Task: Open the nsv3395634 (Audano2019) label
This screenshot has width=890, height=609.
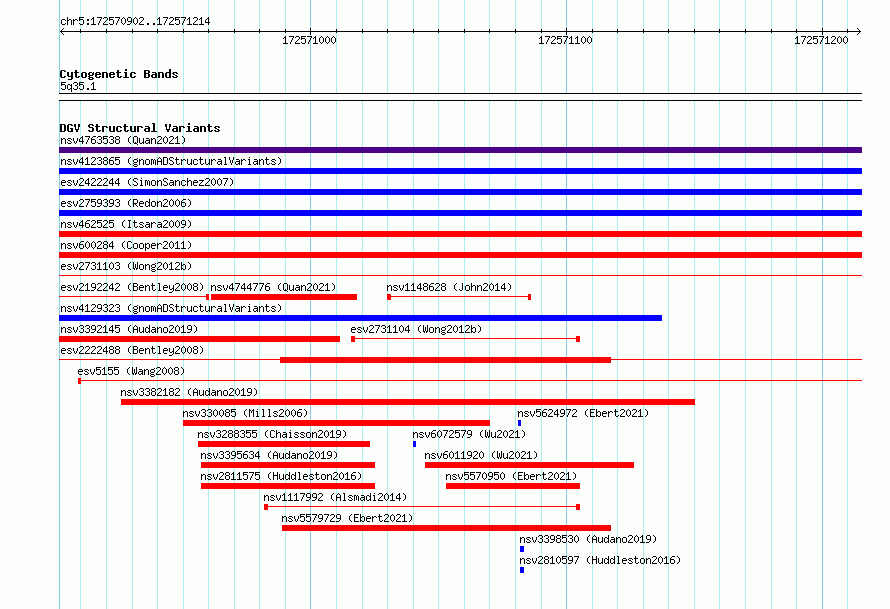Action: pos(269,455)
